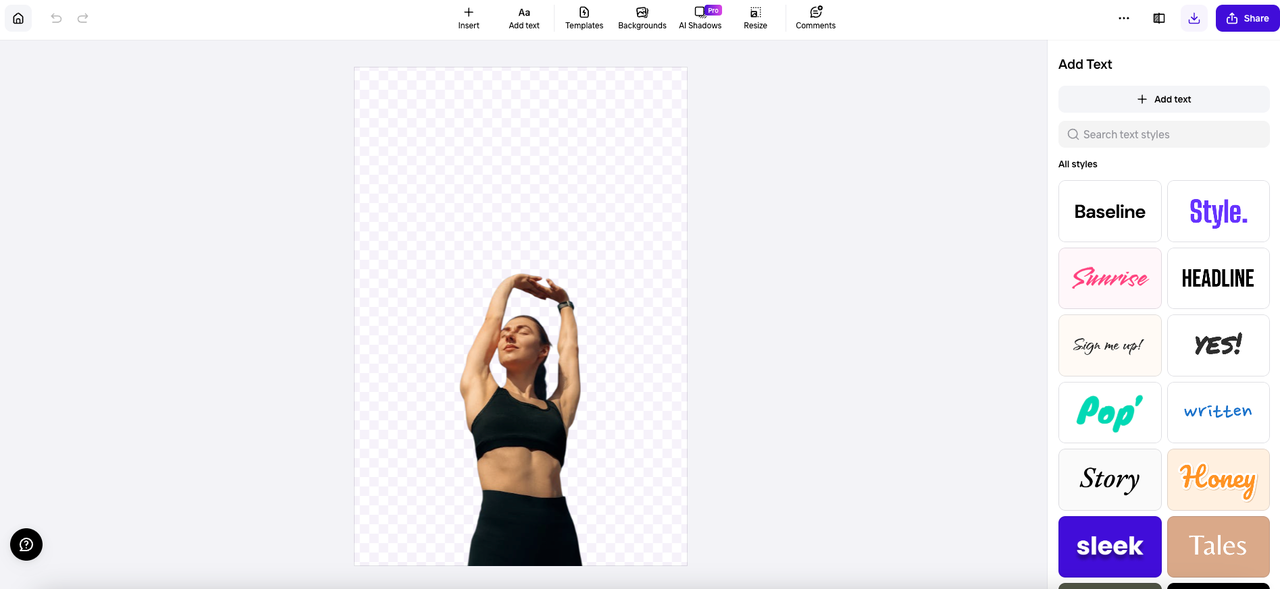The image size is (1280, 589).
Task: Choose the purple Style. text style
Action: coord(1218,211)
